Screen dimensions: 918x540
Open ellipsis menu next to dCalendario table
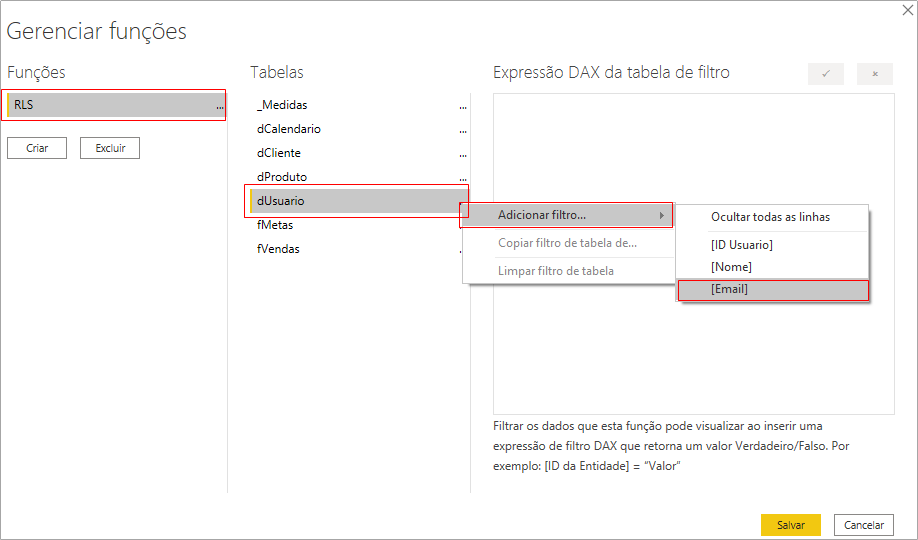(462, 129)
